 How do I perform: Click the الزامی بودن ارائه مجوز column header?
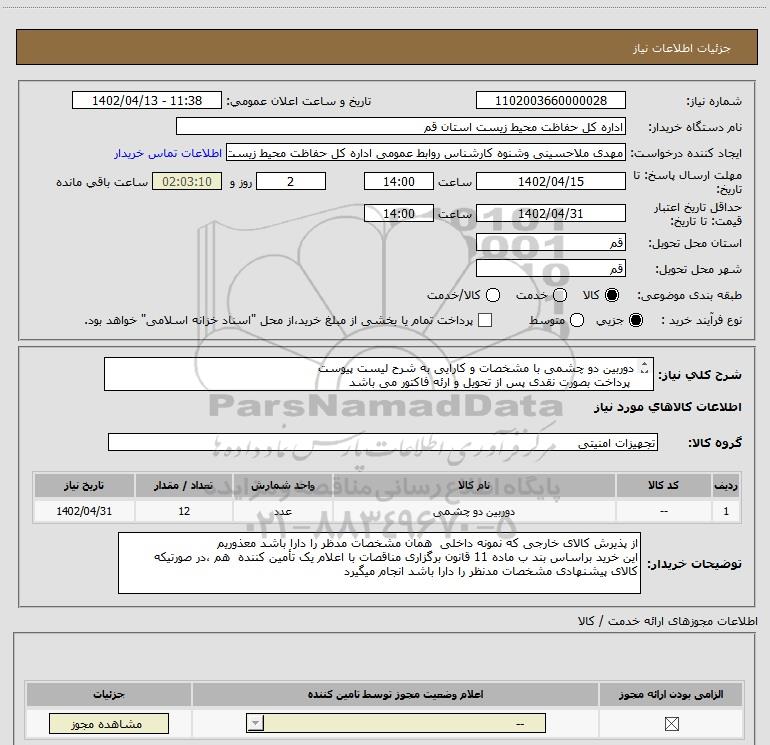click(671, 694)
